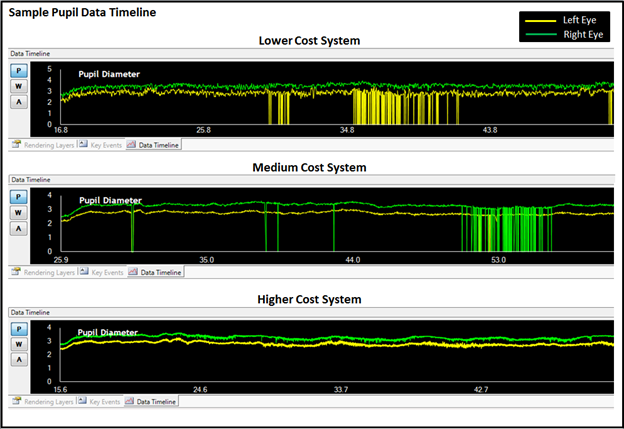The height and width of the screenshot is (429, 624).
Task: Click the yellow Left Eye legend line
Action: (540, 21)
